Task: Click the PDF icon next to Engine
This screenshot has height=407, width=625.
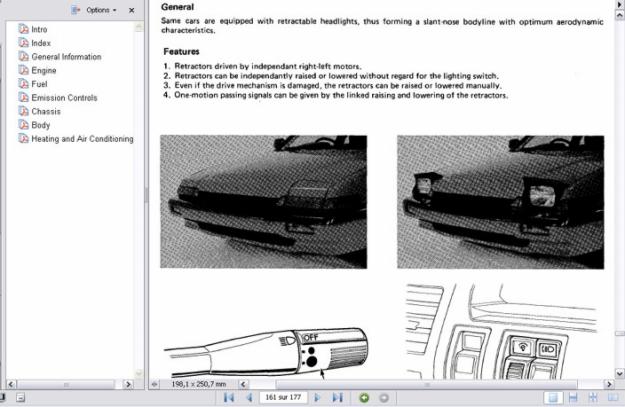Action: 24,70
